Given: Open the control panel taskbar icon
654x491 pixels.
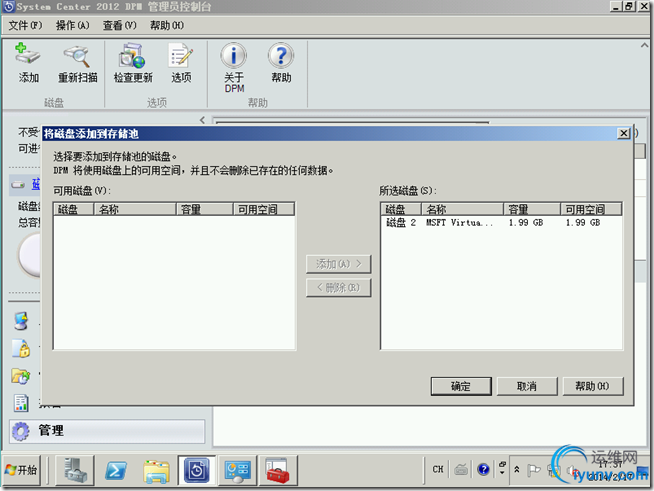Looking at the screenshot, I should point(237,470).
